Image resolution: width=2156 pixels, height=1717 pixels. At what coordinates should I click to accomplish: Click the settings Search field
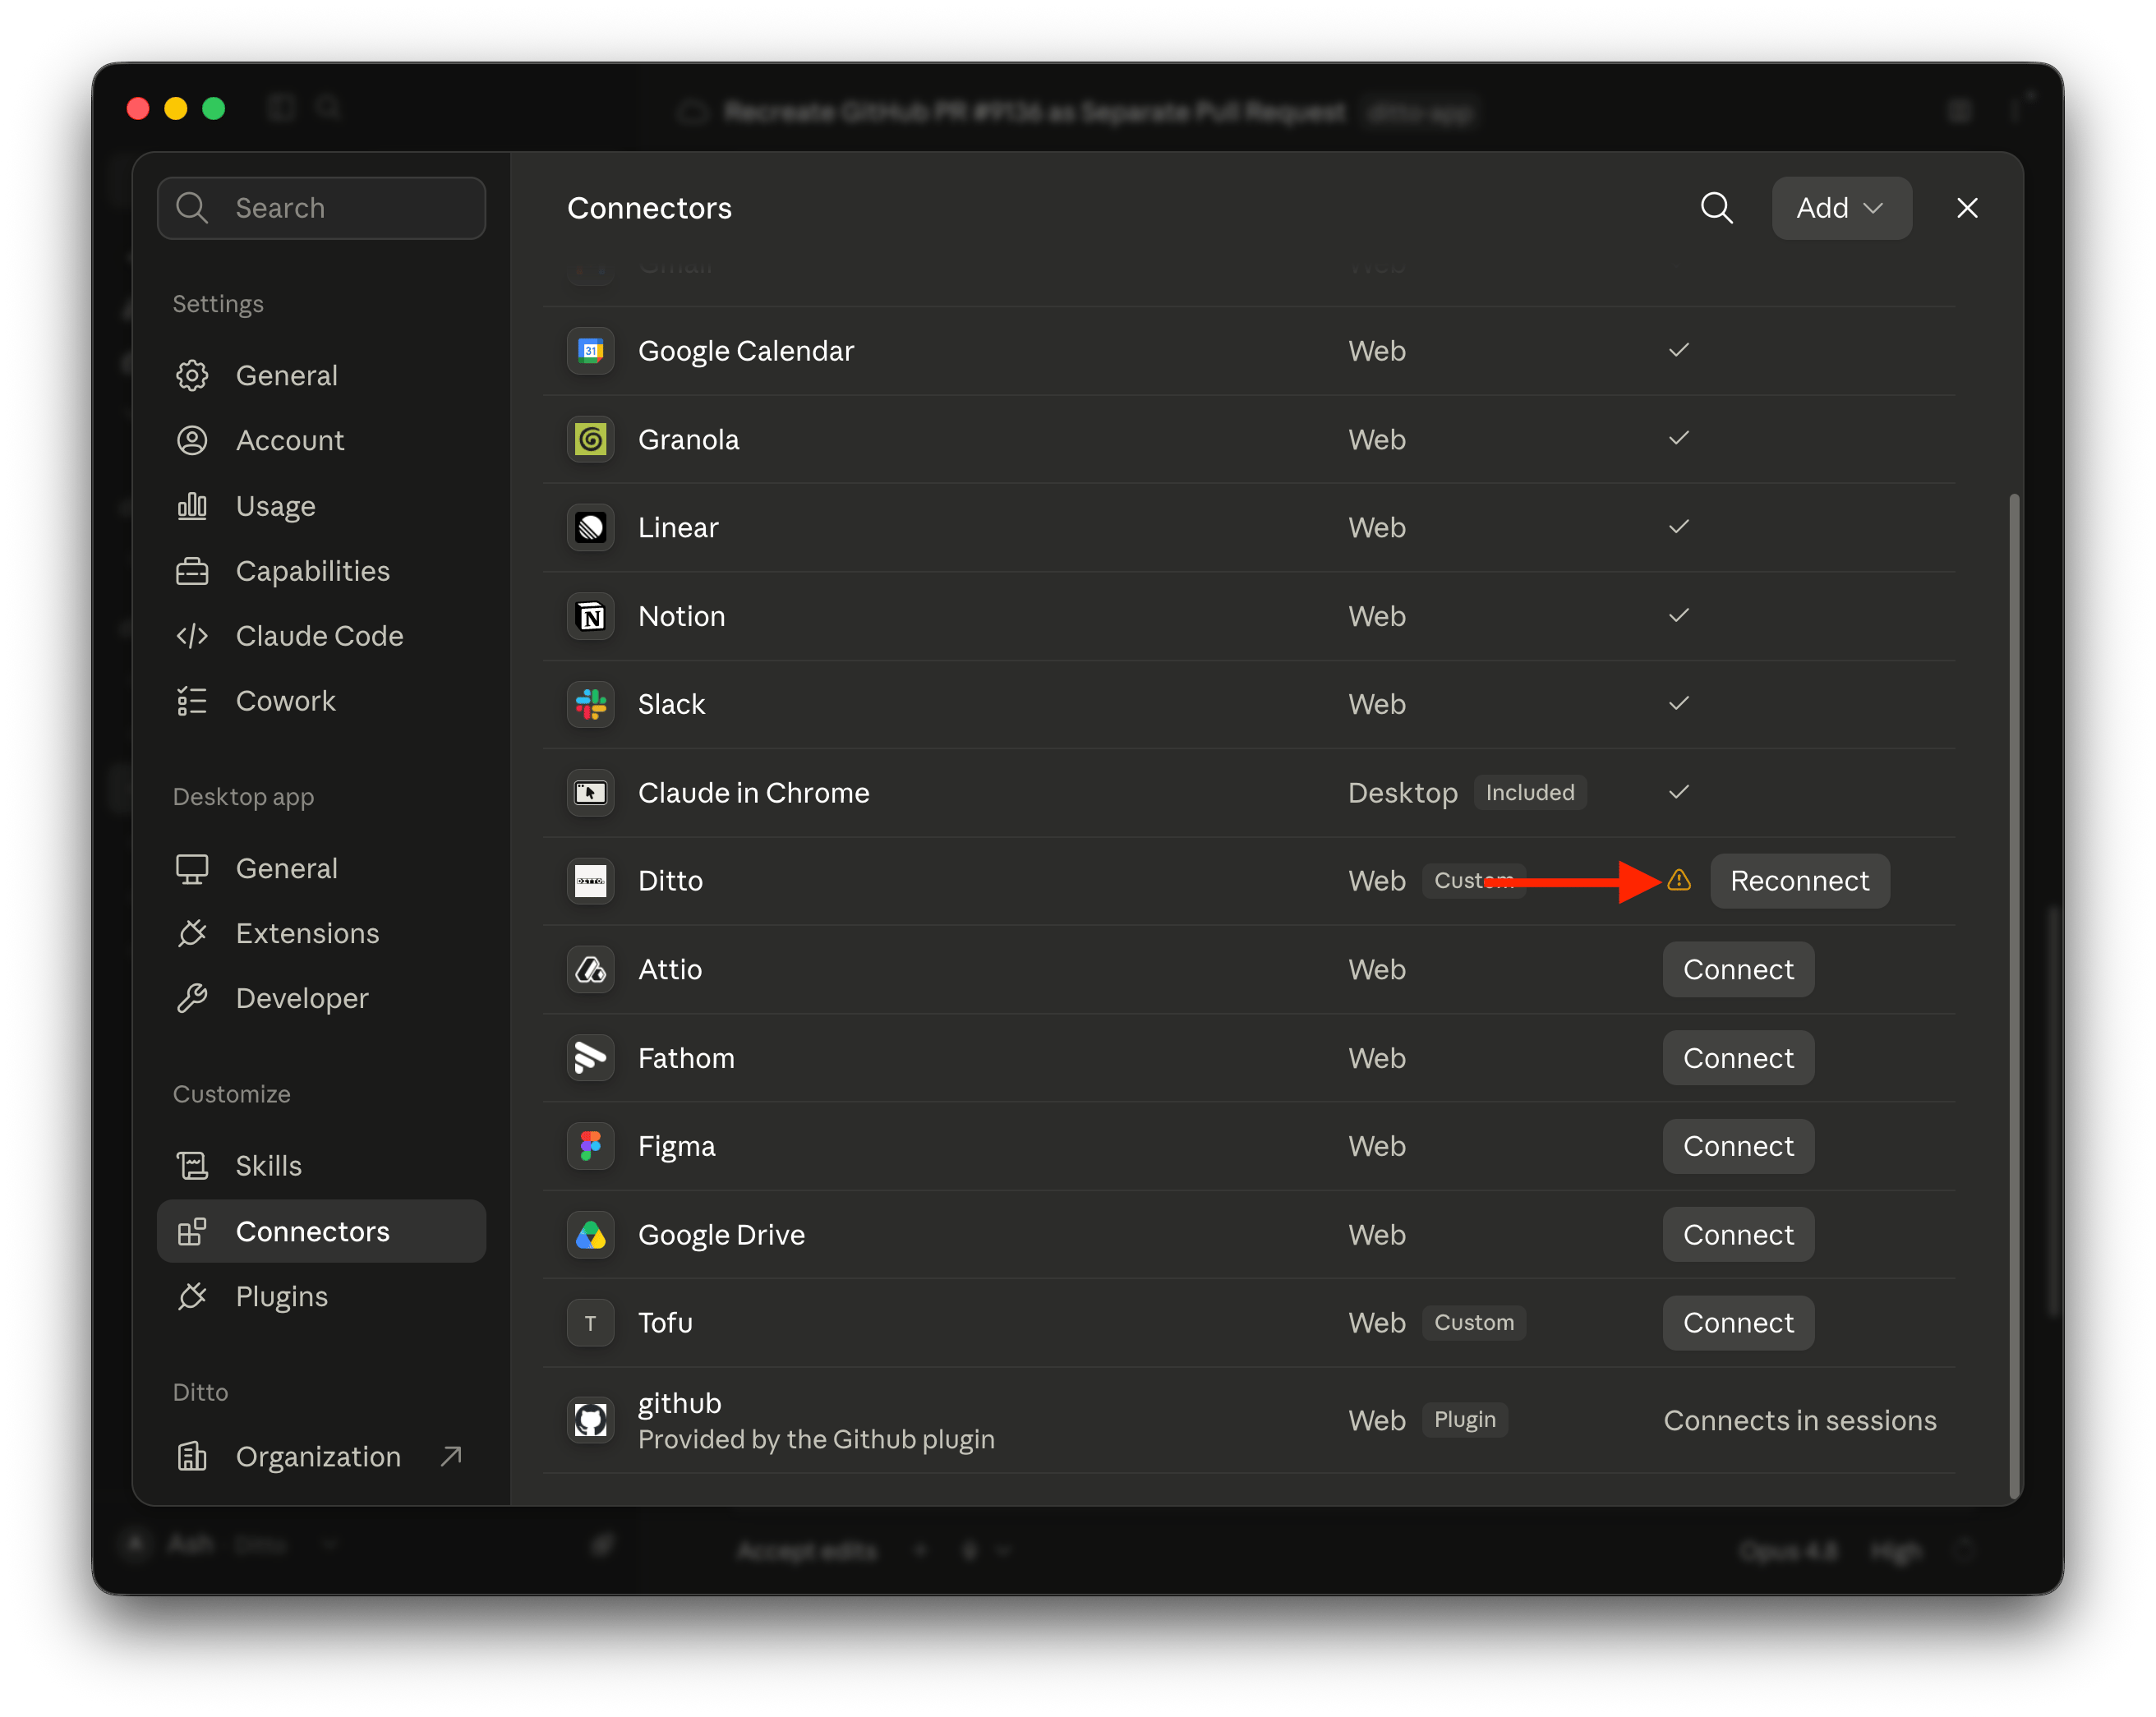point(321,208)
